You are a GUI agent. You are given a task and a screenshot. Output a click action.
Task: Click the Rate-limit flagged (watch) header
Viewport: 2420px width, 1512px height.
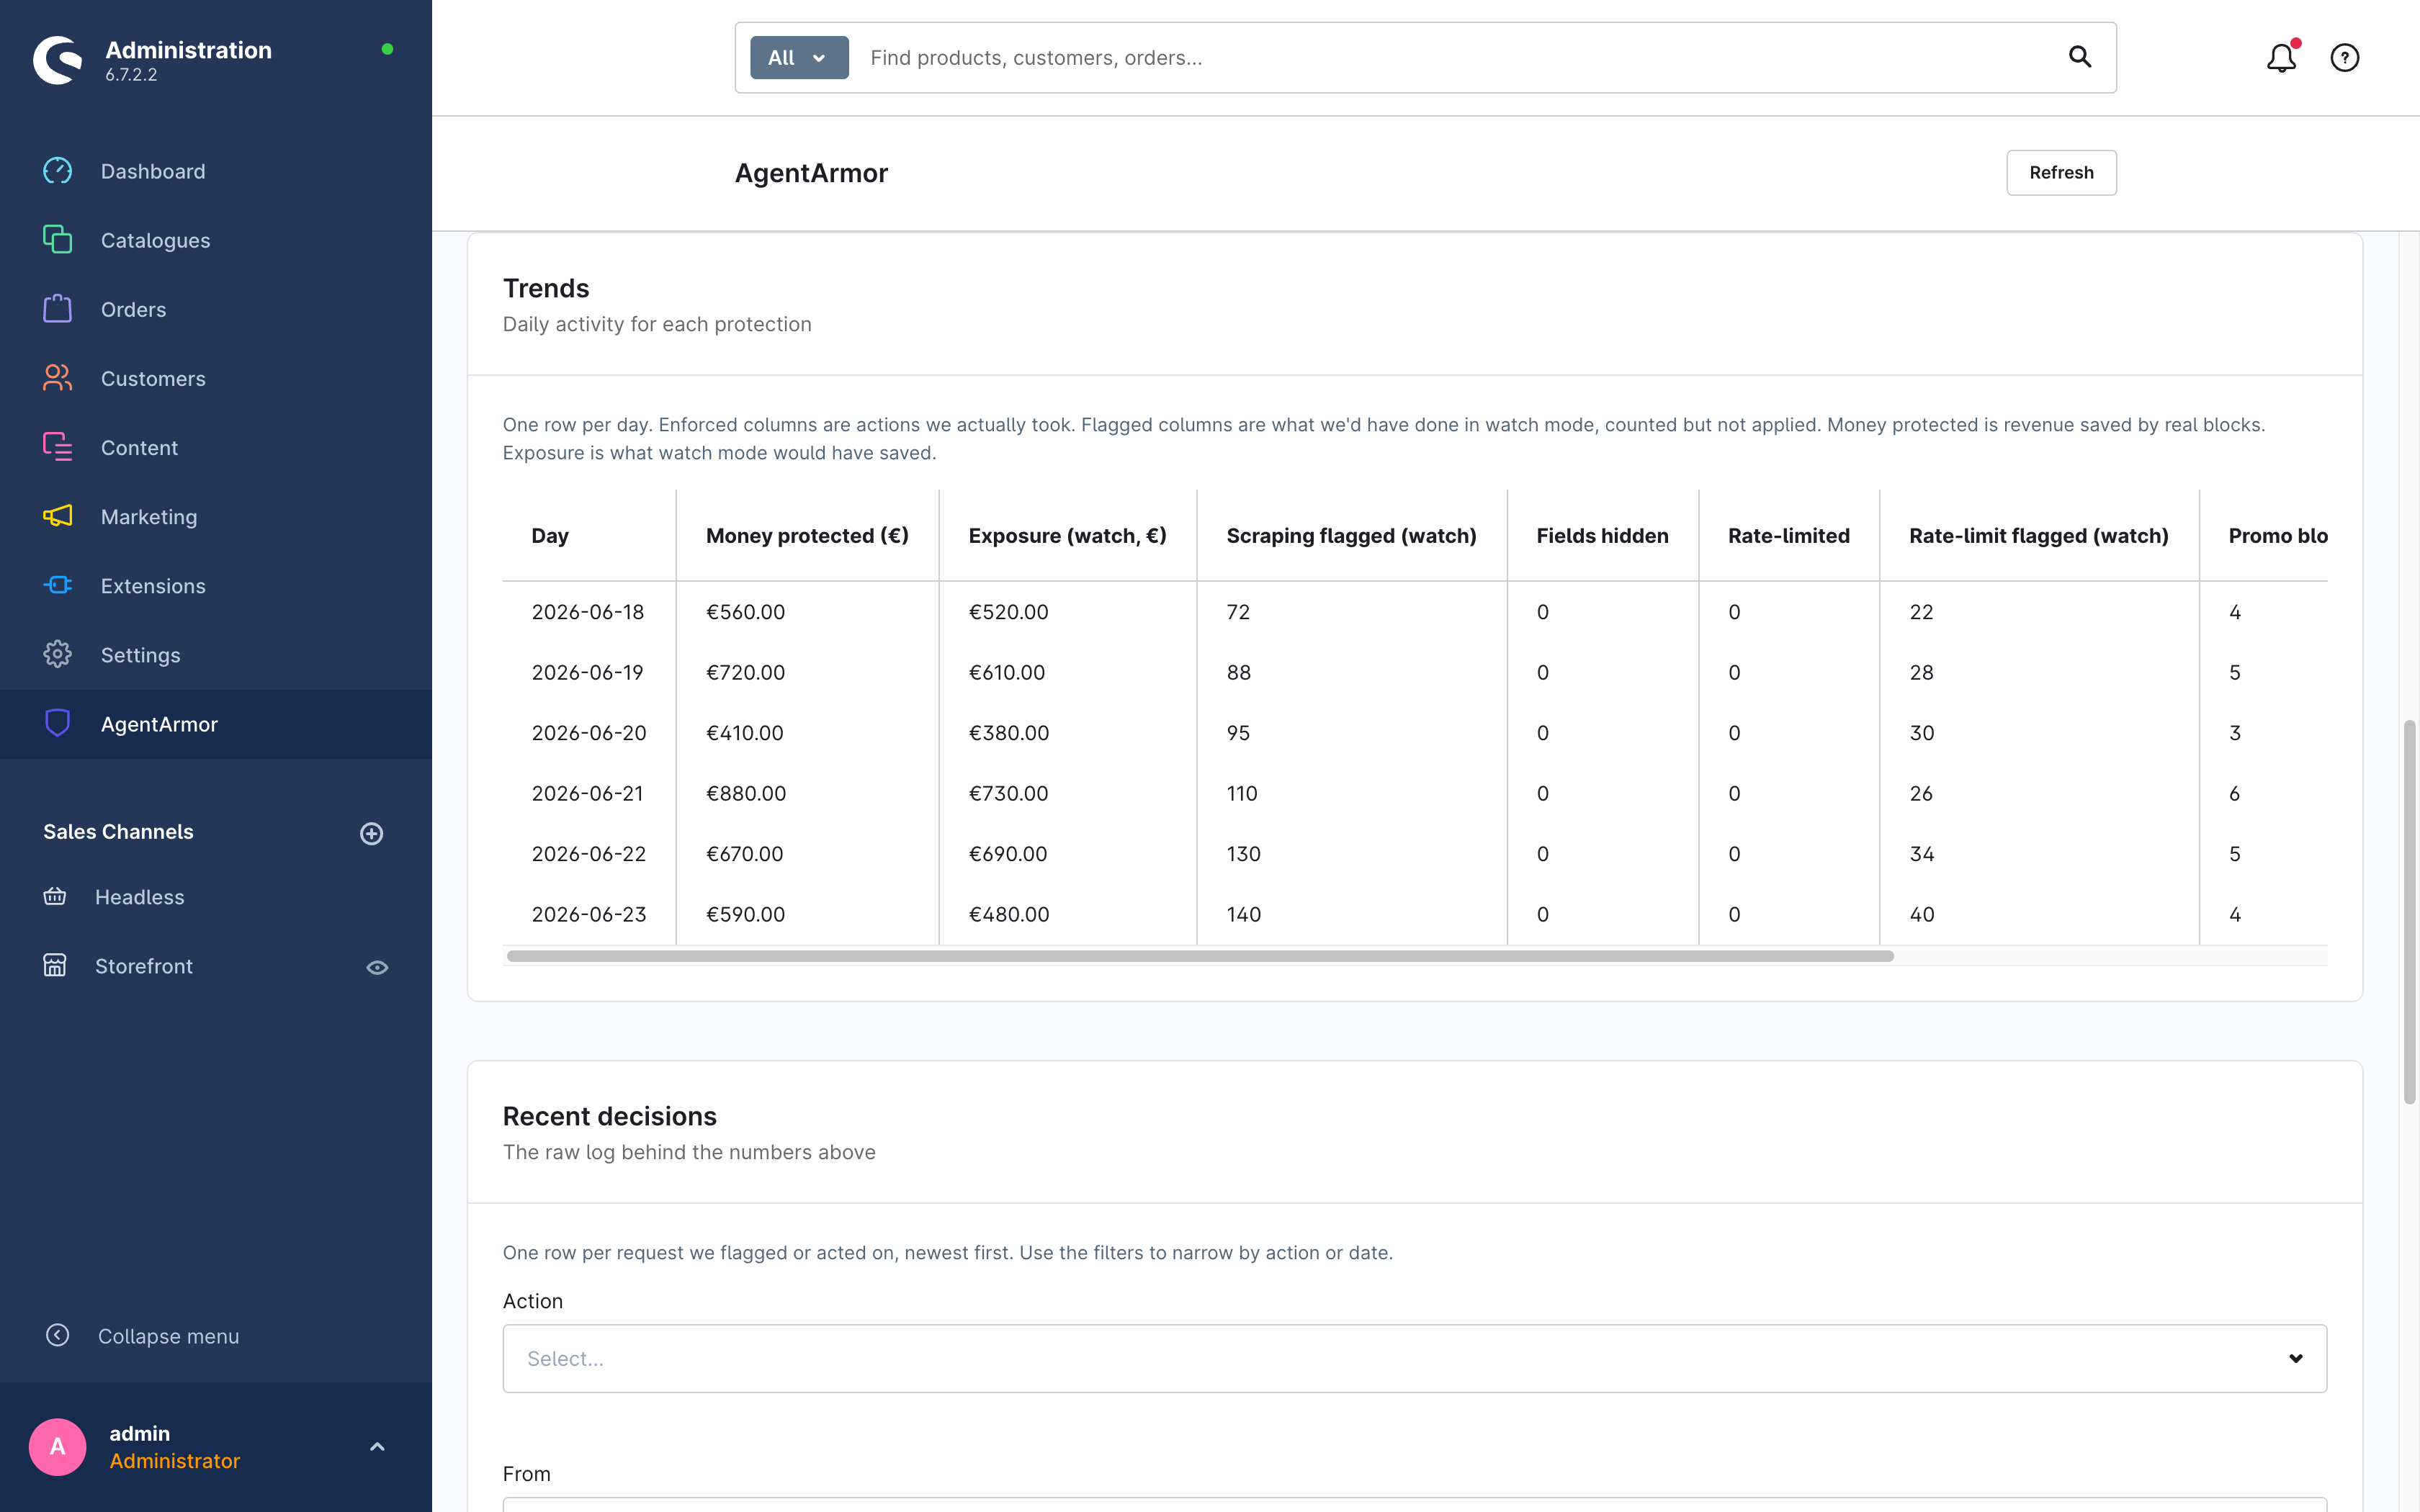[2038, 535]
